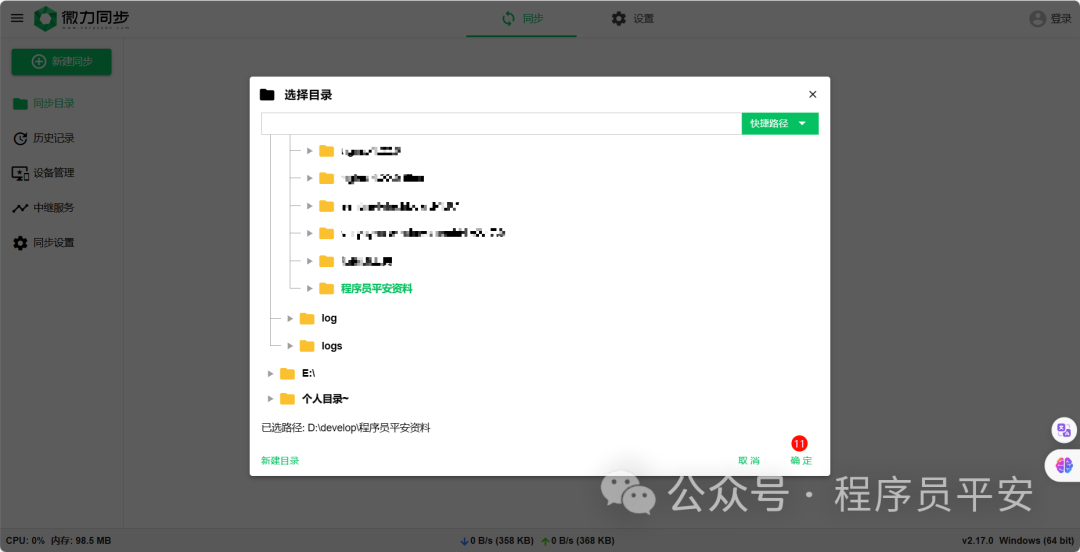
Task: Click the v2.17.0 version text
Action: pyautogui.click(x=978, y=540)
